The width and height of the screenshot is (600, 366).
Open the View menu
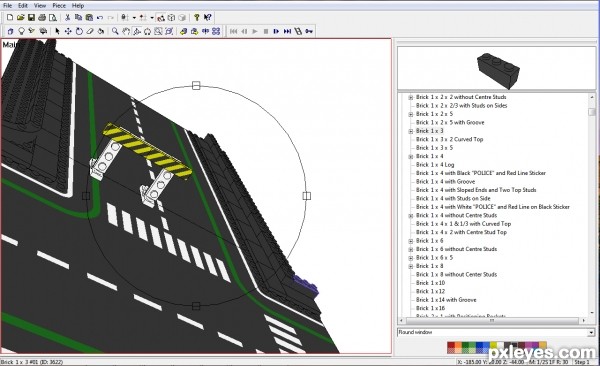tap(40, 5)
